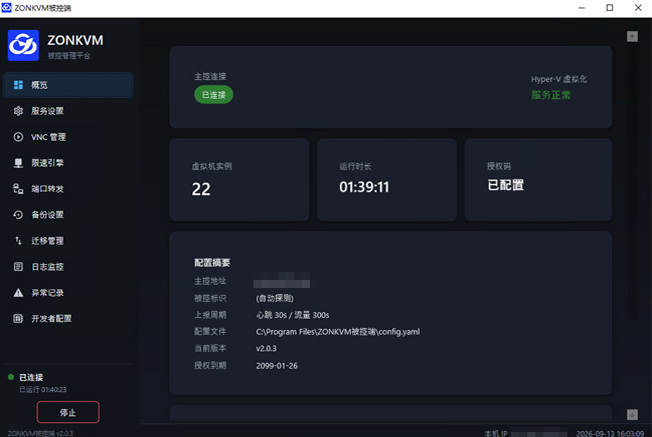The height and width of the screenshot is (437, 652).
Task: Open the 概览 overview page
Action: pos(68,85)
